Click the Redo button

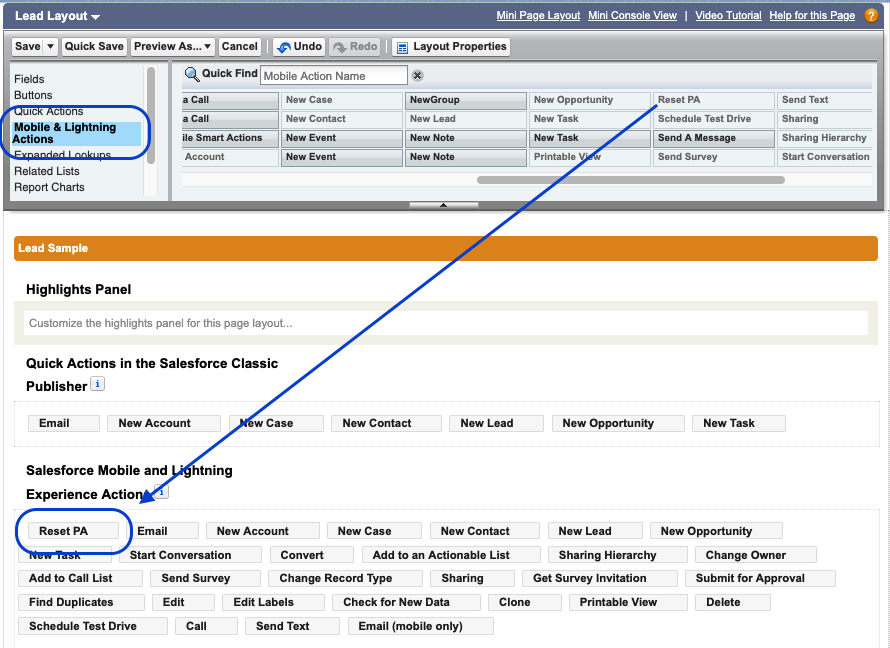point(355,47)
